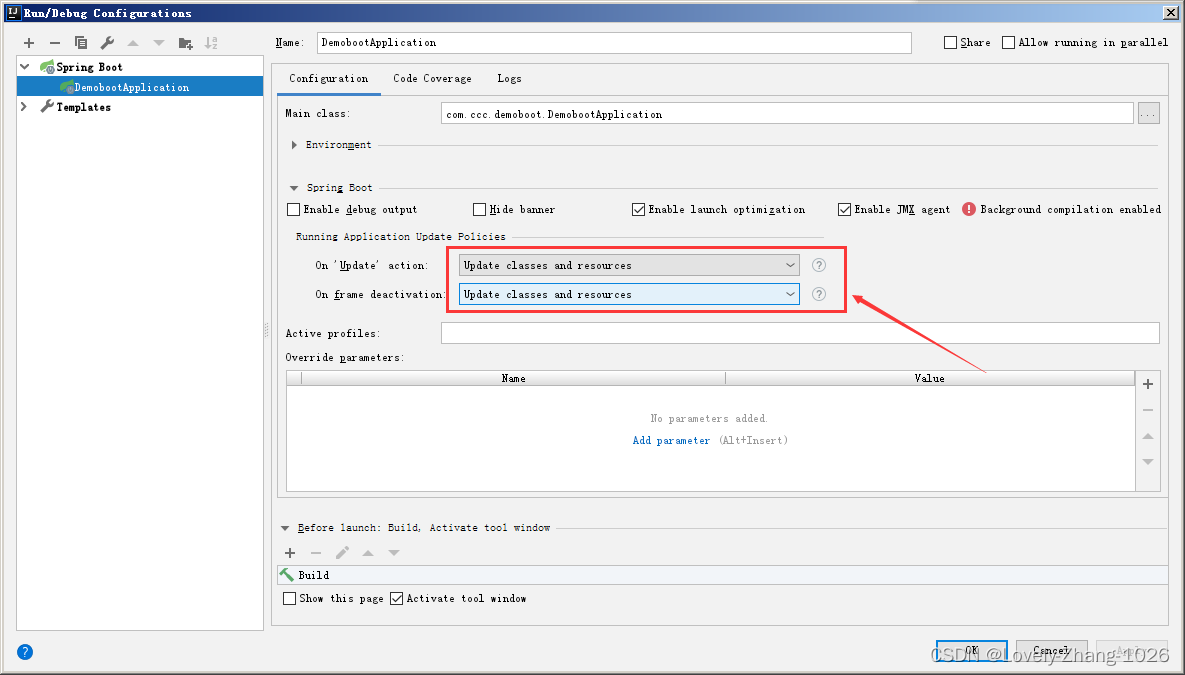Viewport: 1185px width, 675px height.
Task: Open the edit templates wrench icon
Action: [107, 43]
